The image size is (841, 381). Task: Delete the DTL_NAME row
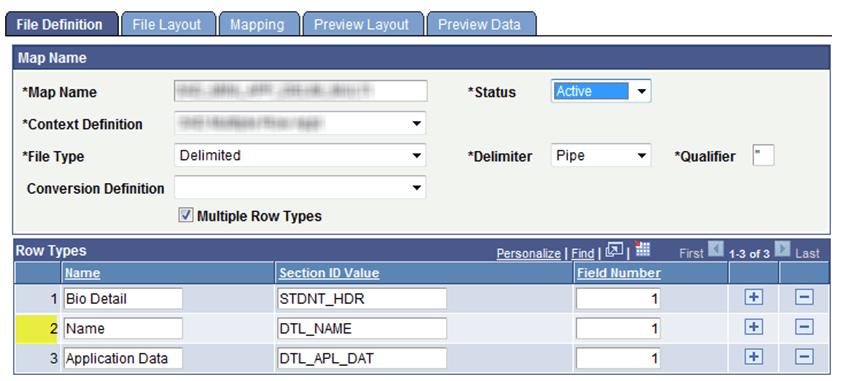click(x=804, y=327)
